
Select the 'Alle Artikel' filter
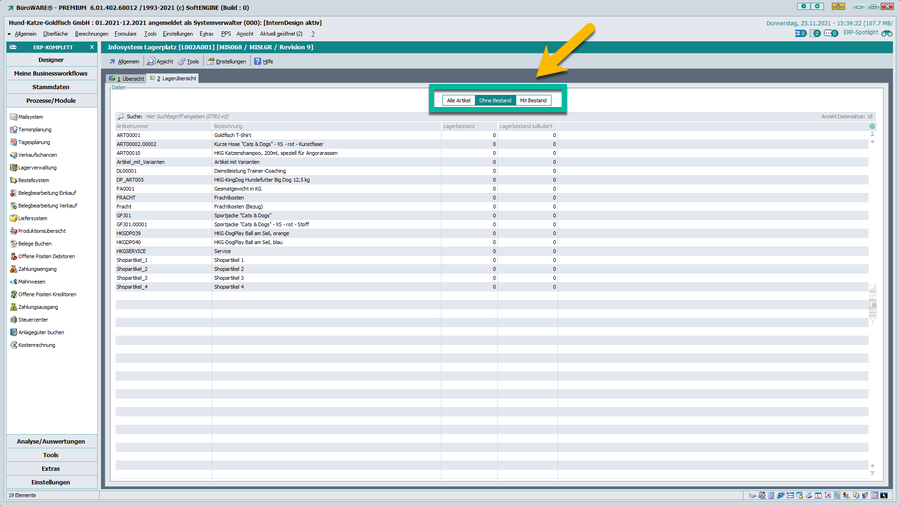[x=458, y=101]
